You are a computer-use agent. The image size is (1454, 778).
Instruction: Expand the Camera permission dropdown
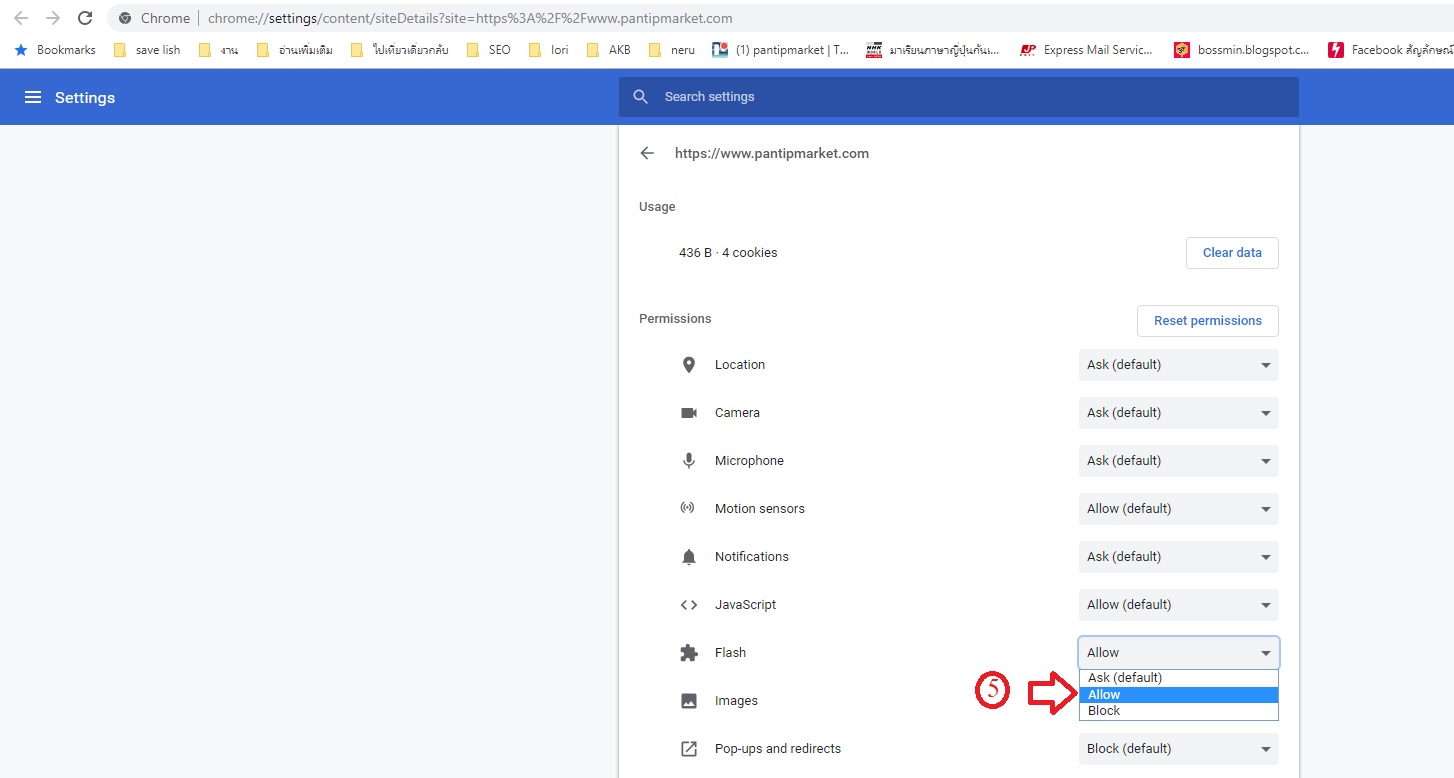(x=1178, y=413)
